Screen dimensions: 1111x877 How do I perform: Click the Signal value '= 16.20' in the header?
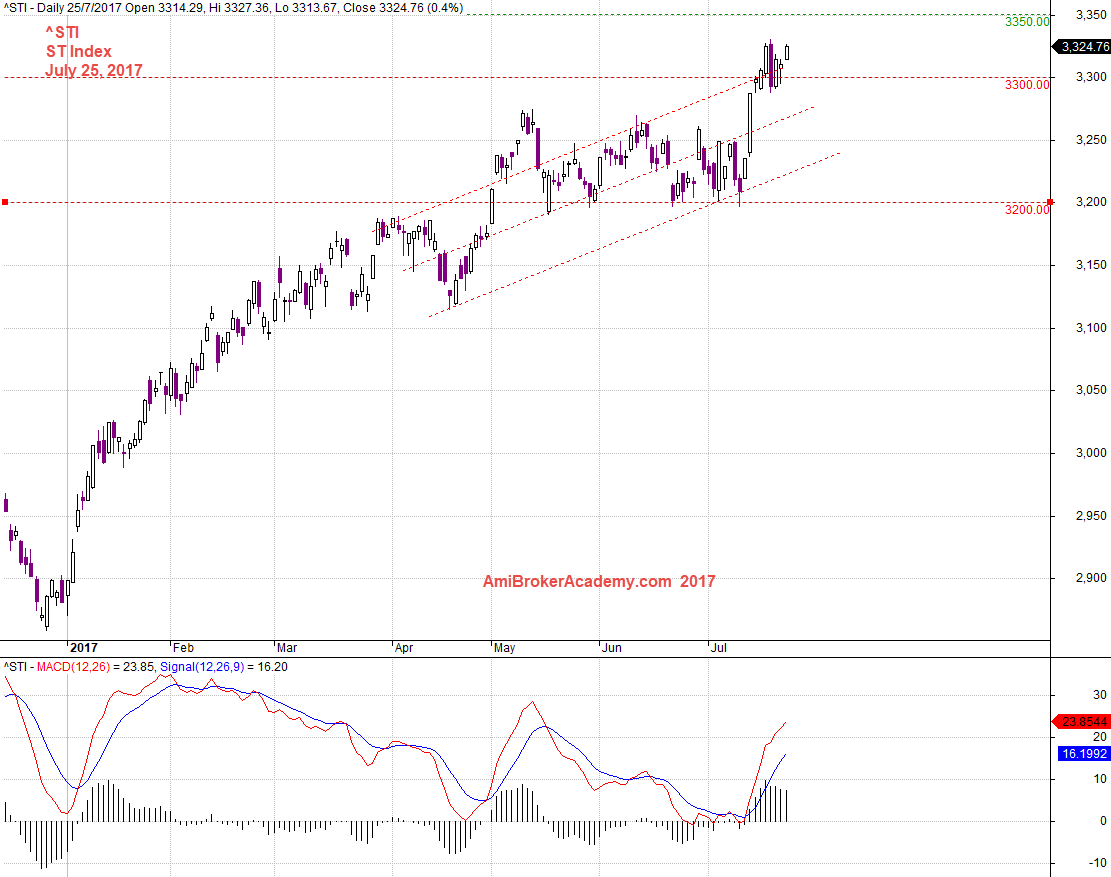click(267, 667)
